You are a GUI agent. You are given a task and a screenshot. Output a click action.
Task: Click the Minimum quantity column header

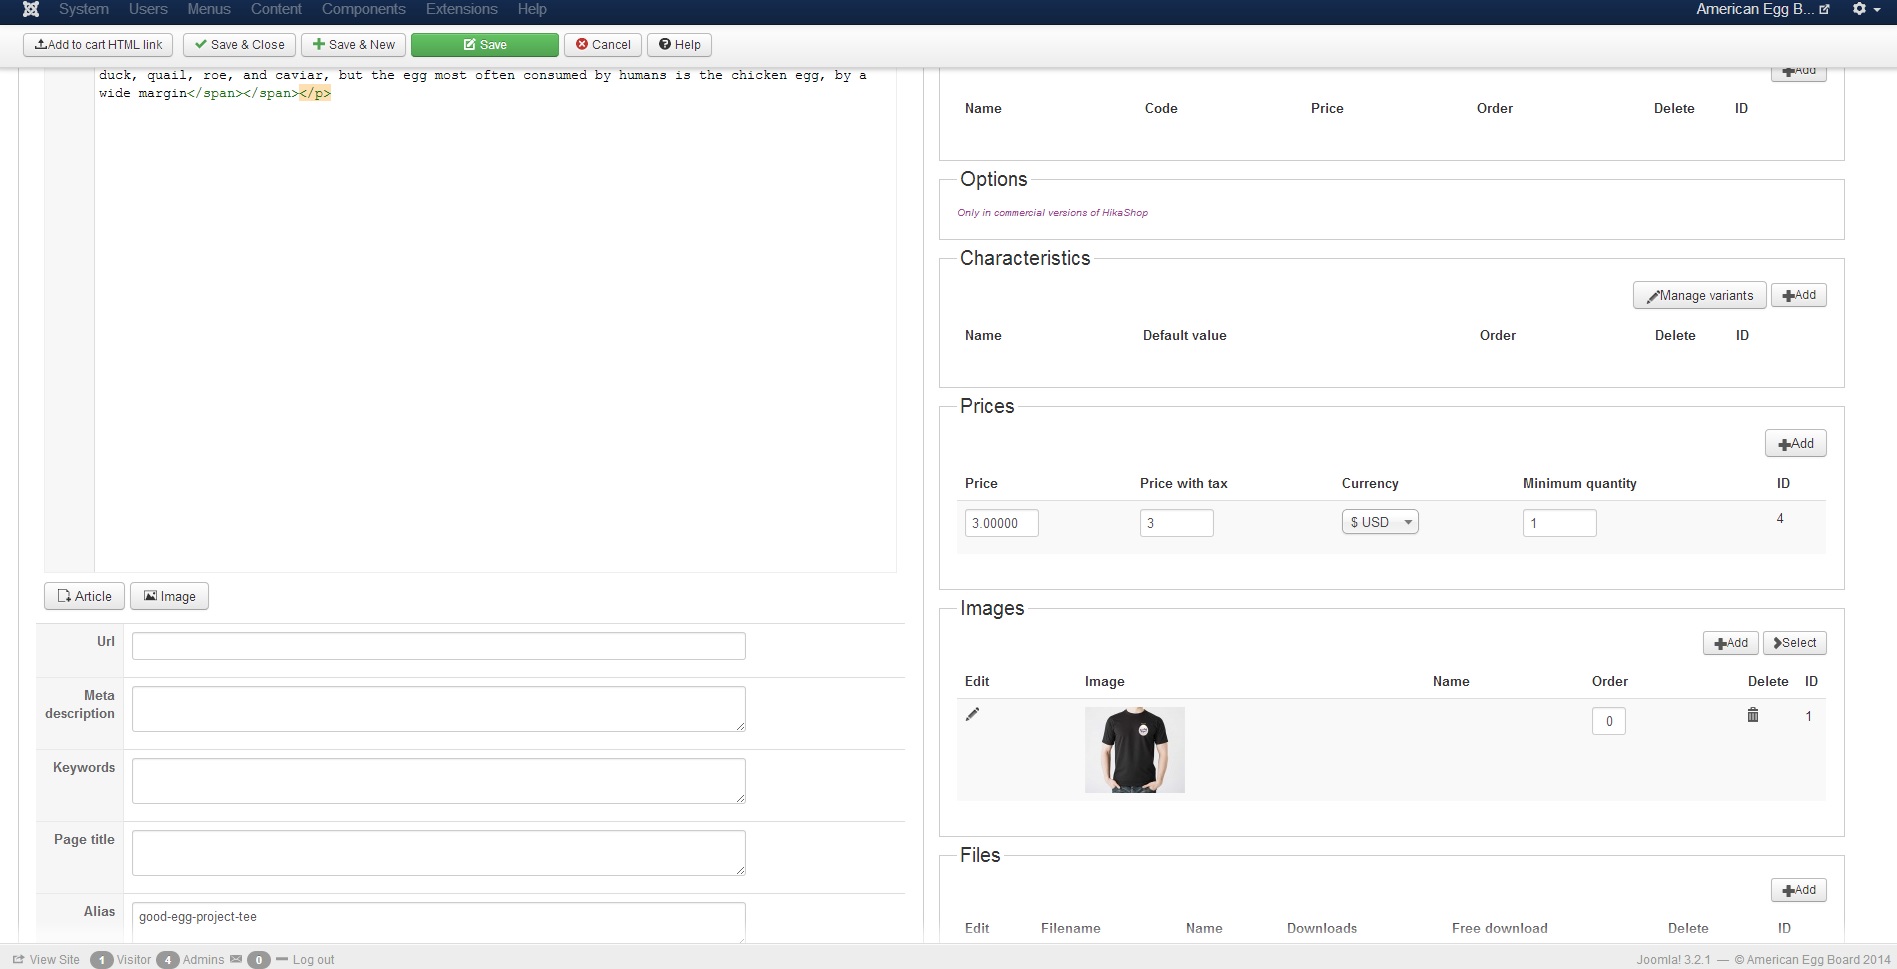click(x=1580, y=483)
